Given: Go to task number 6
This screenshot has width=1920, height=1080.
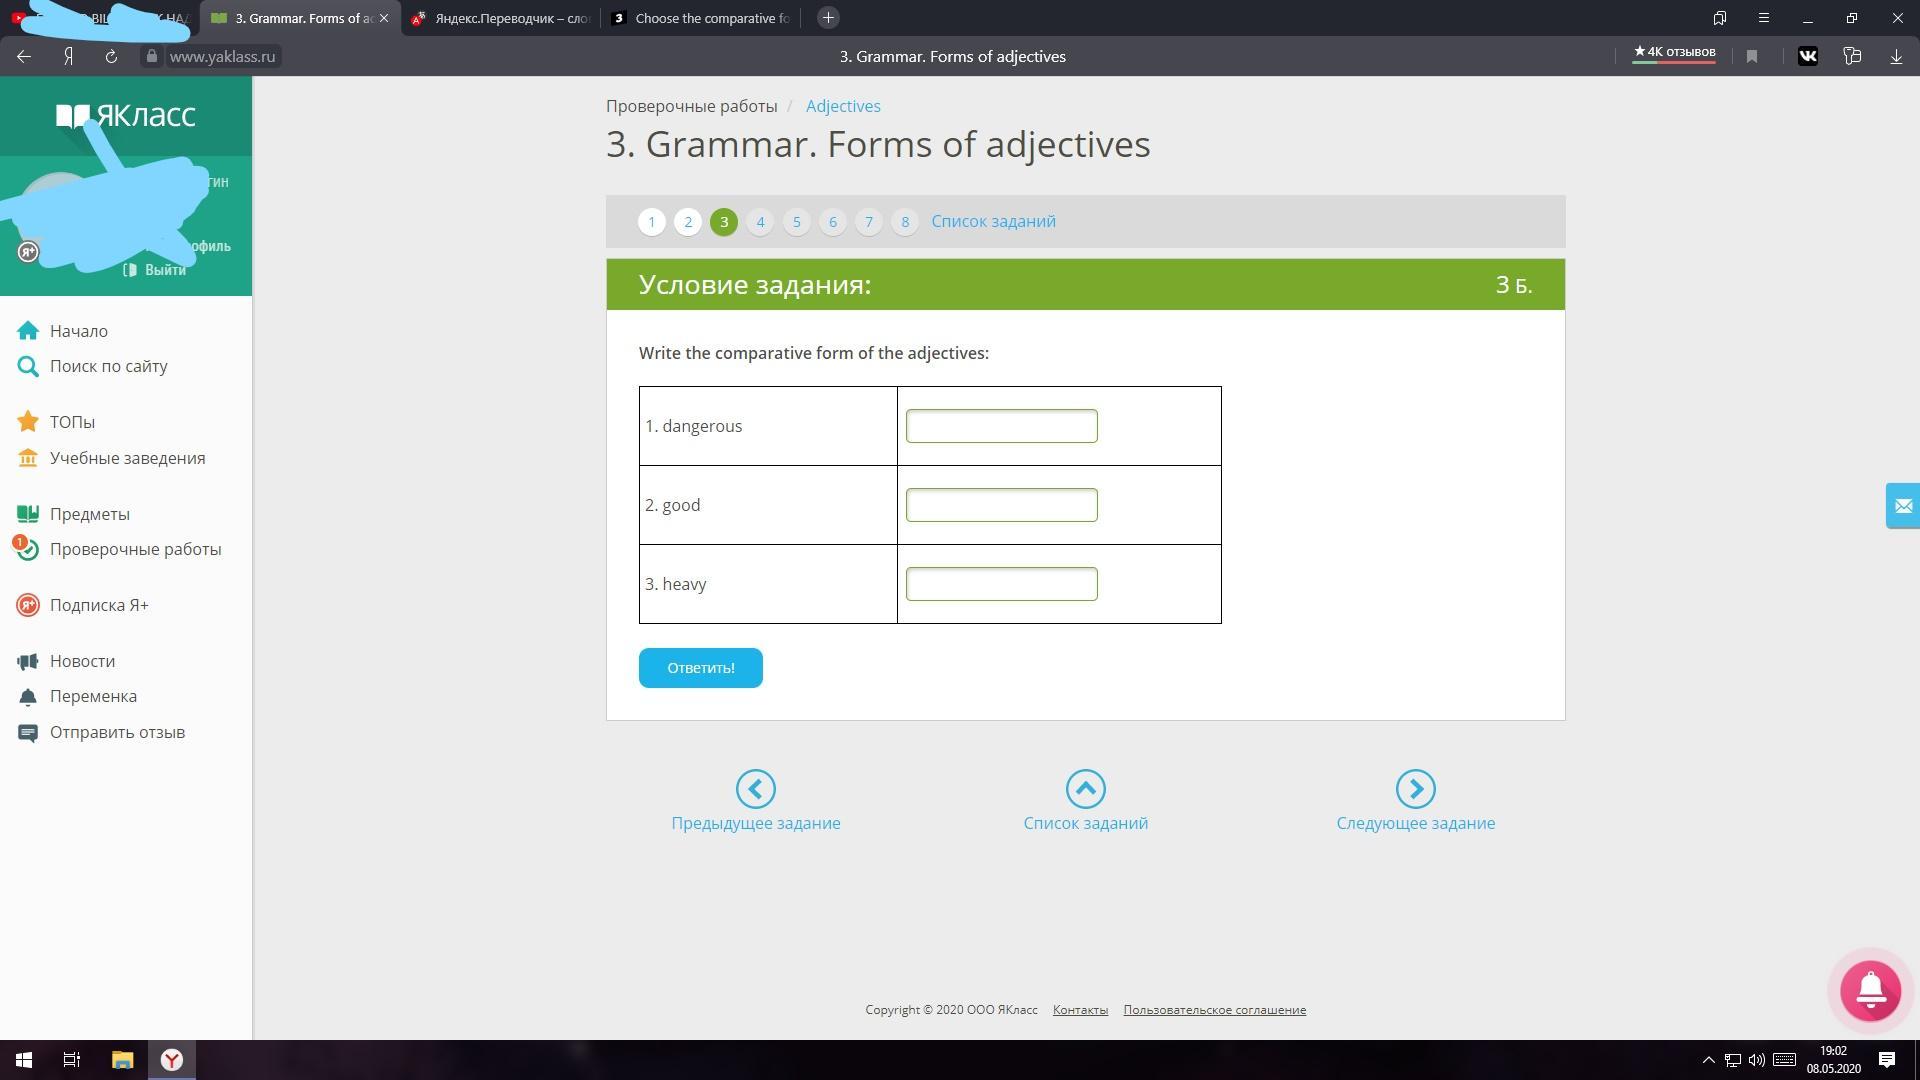Looking at the screenshot, I should 833,222.
